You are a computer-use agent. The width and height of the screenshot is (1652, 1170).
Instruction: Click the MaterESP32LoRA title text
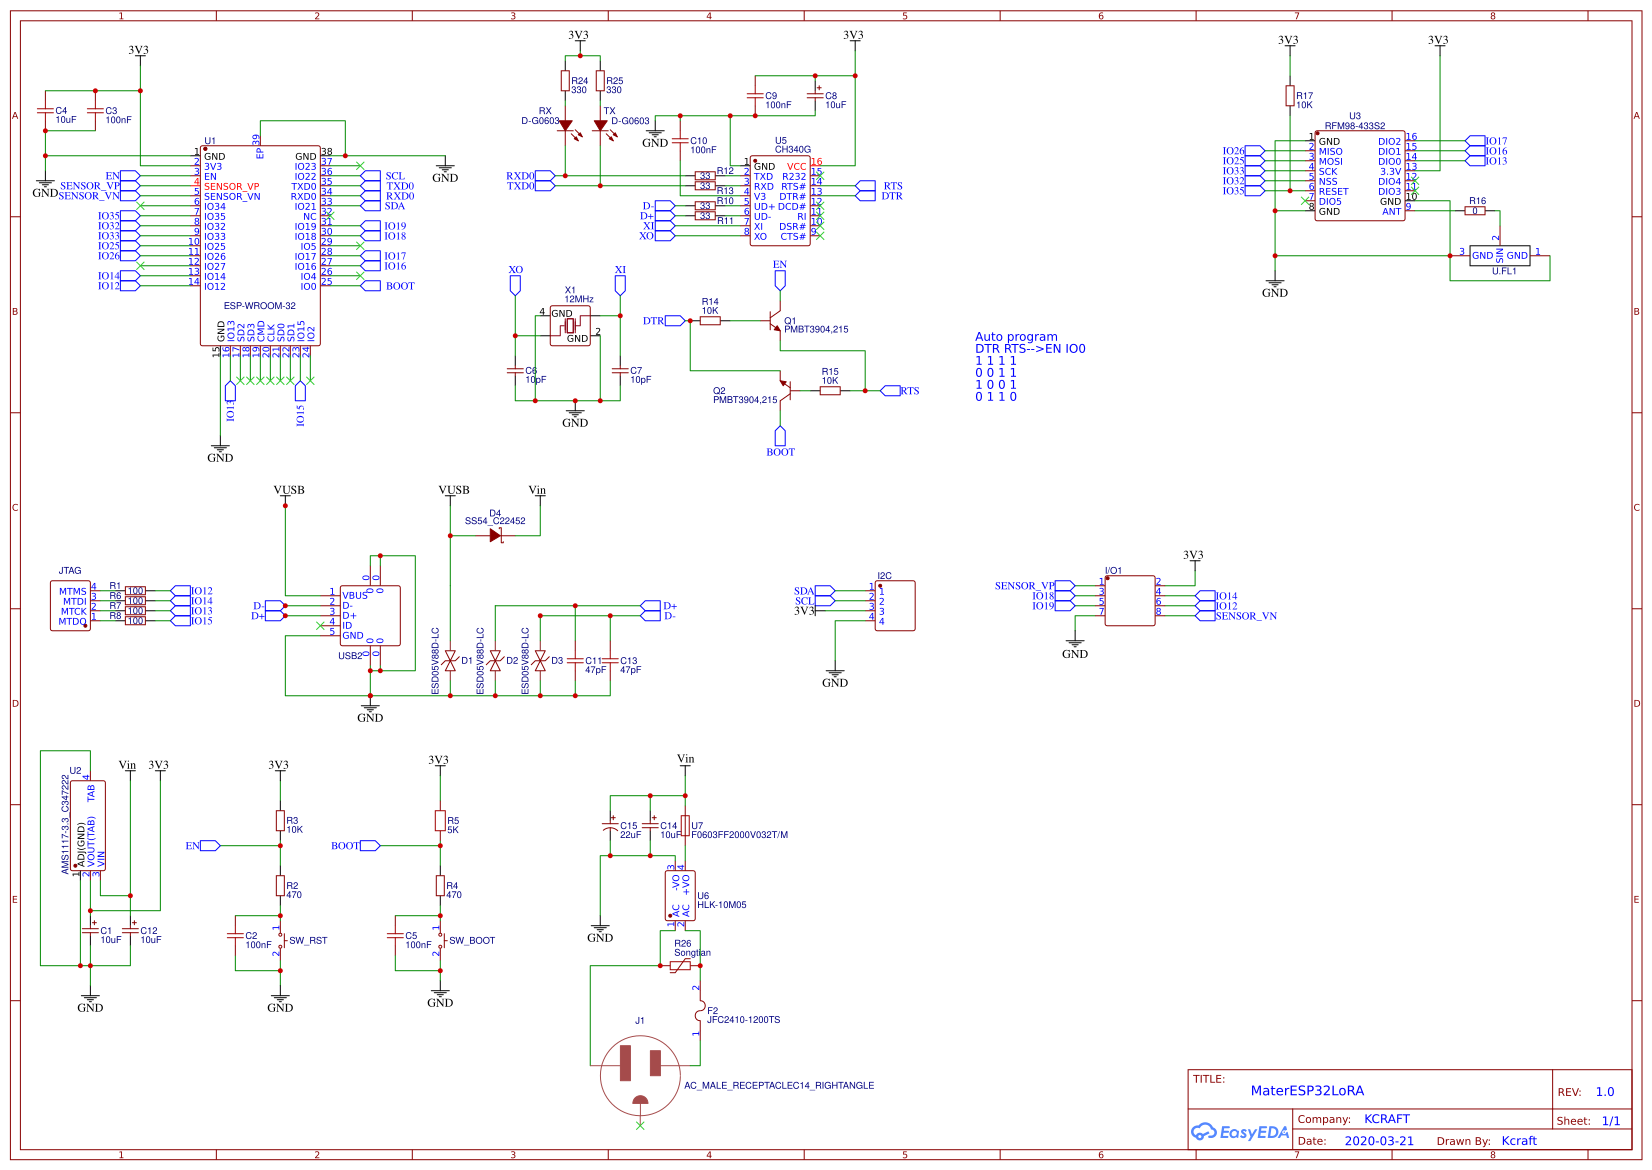click(1307, 1091)
